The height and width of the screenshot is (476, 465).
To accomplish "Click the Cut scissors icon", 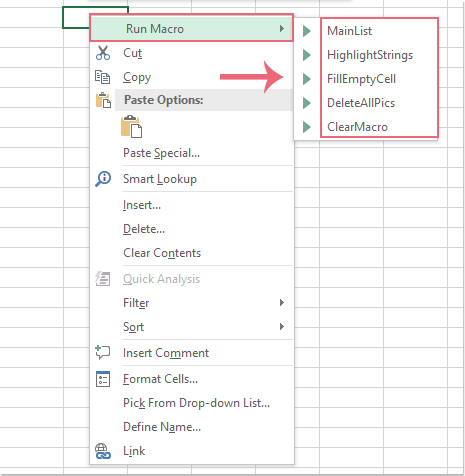I will [x=103, y=53].
